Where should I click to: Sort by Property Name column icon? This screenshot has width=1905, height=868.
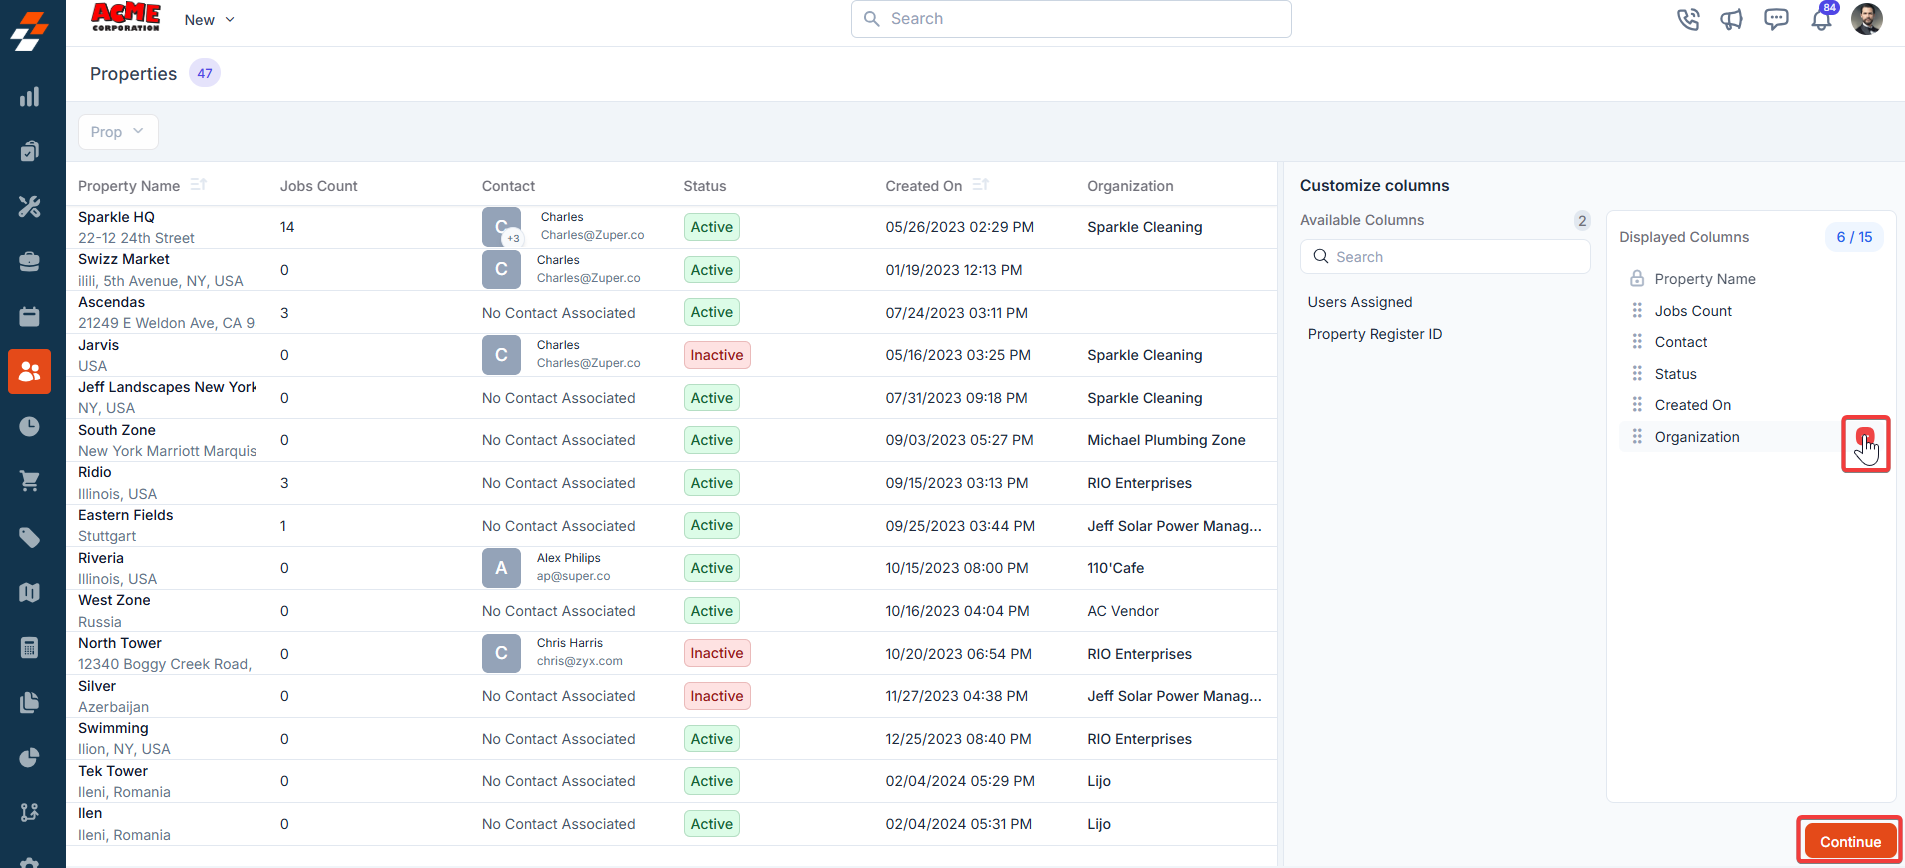(x=198, y=185)
